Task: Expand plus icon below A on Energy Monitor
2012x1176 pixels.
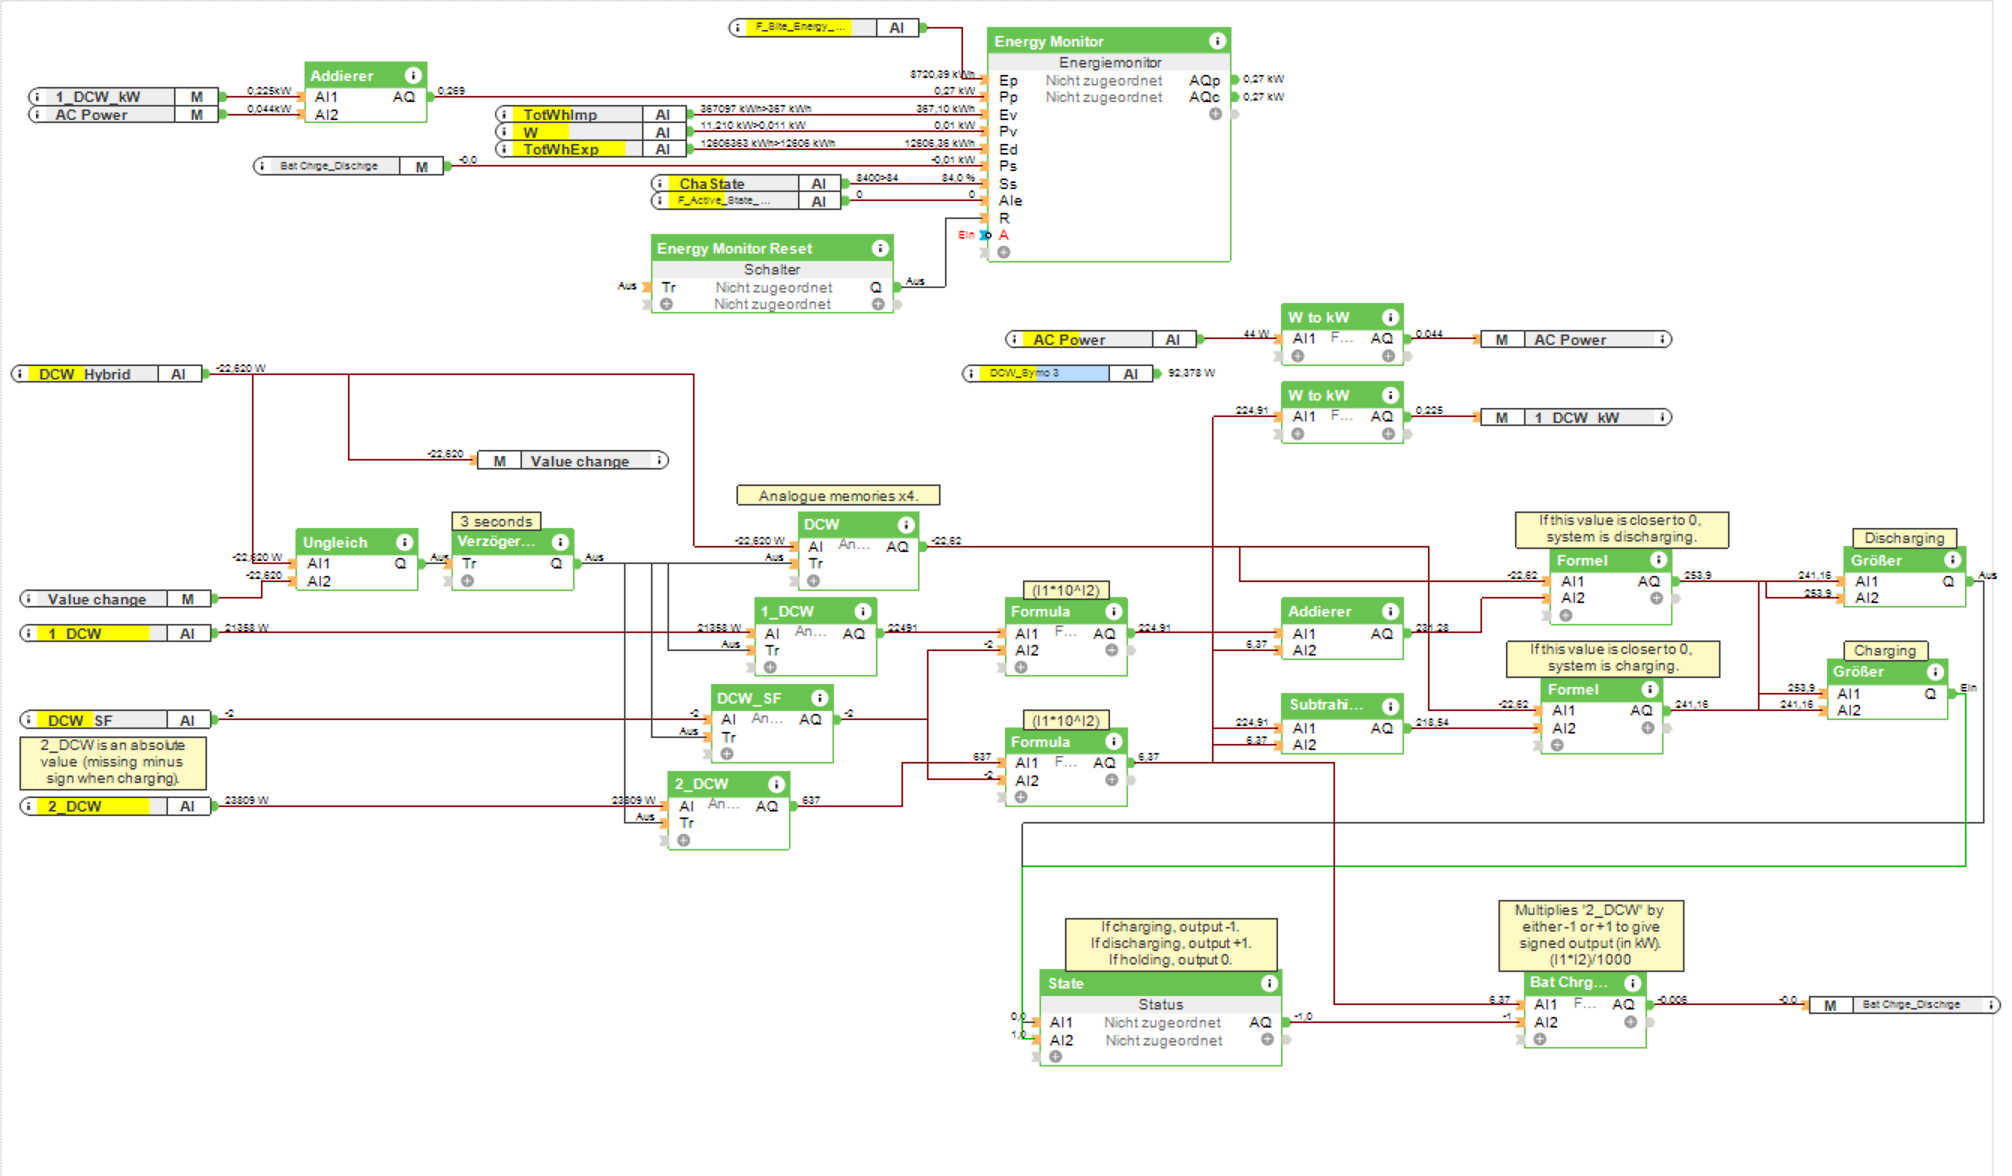Action: [x=1003, y=252]
